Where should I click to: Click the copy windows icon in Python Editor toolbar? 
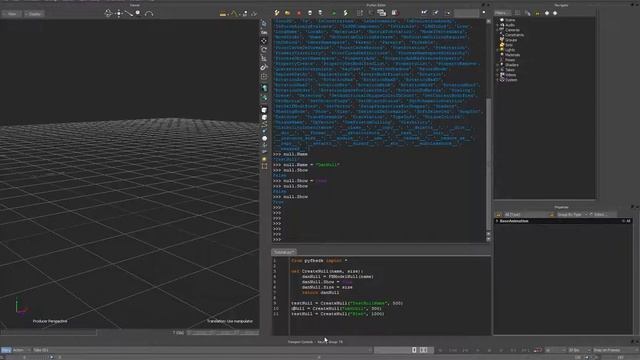tap(382, 13)
